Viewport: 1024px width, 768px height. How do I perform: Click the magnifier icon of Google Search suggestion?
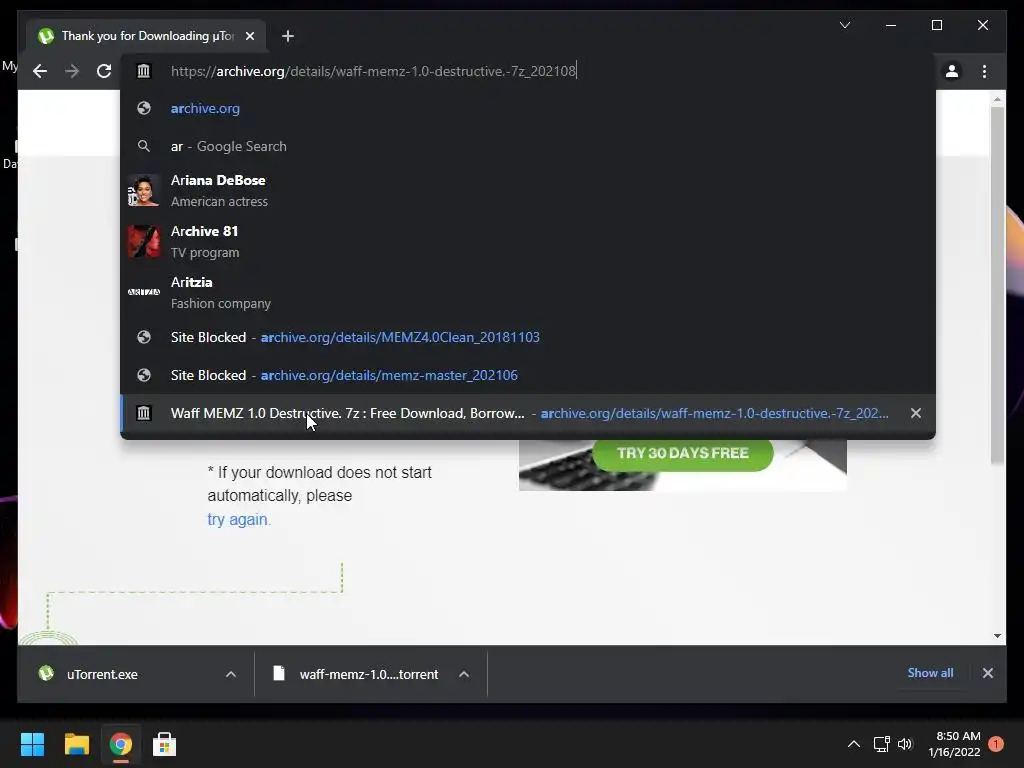[144, 146]
